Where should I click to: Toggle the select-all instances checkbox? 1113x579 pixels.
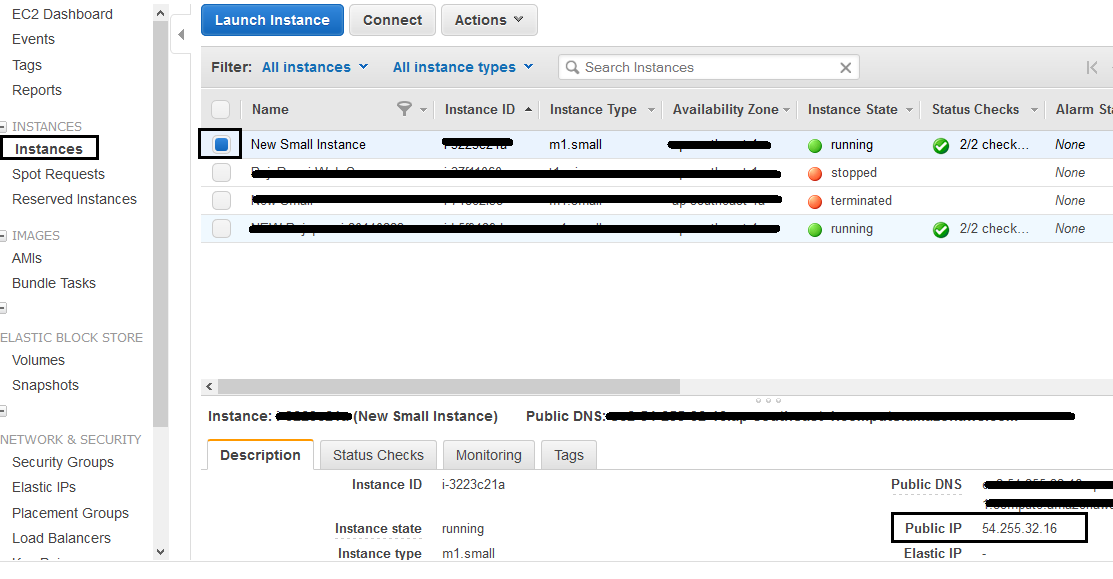click(x=219, y=108)
